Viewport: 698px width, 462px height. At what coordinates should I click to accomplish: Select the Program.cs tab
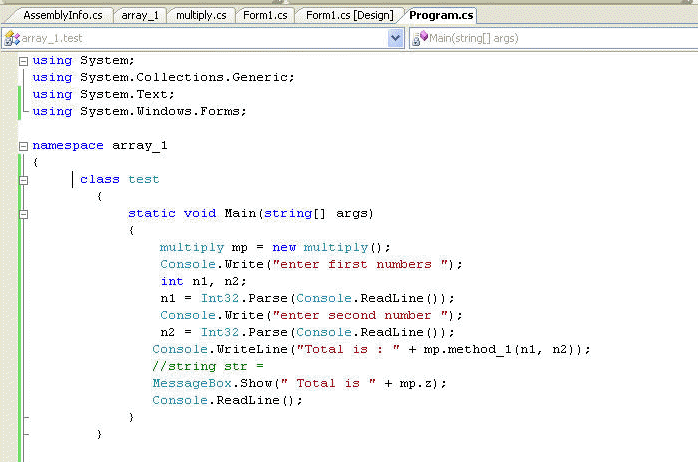[442, 15]
